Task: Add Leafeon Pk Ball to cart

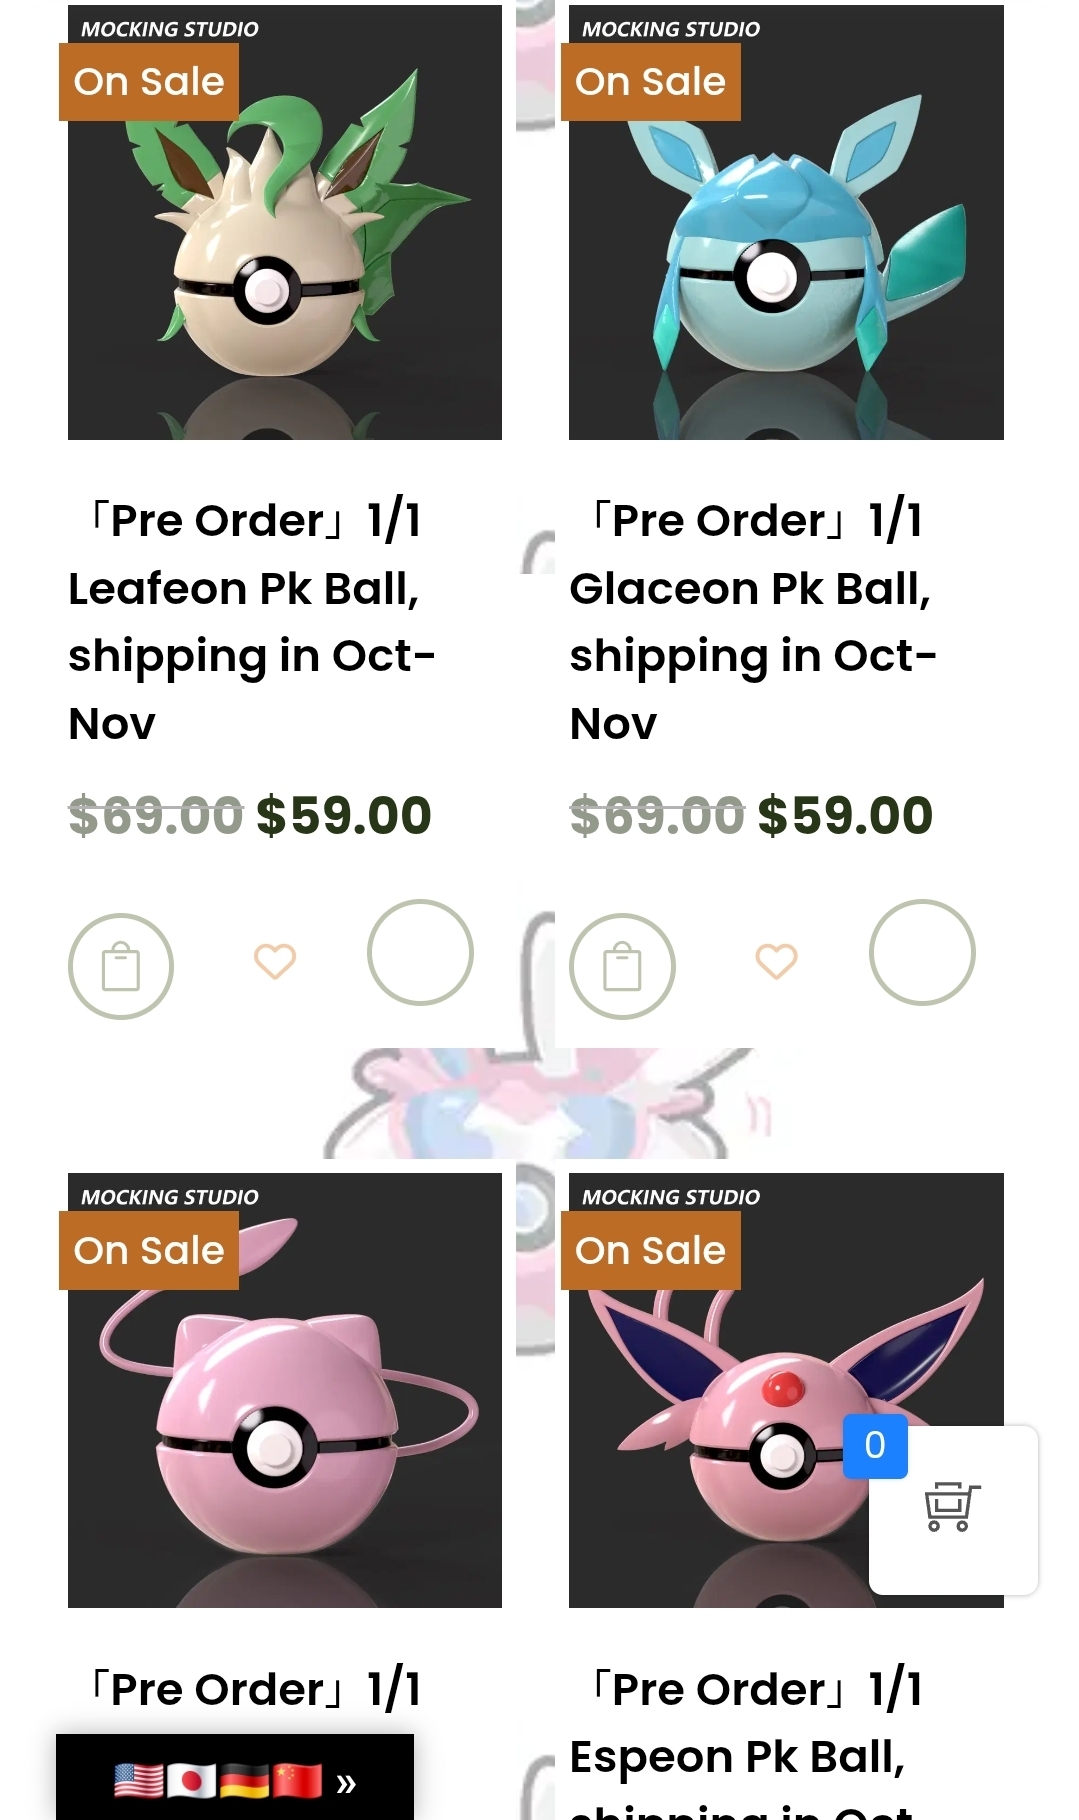Action: [121, 966]
